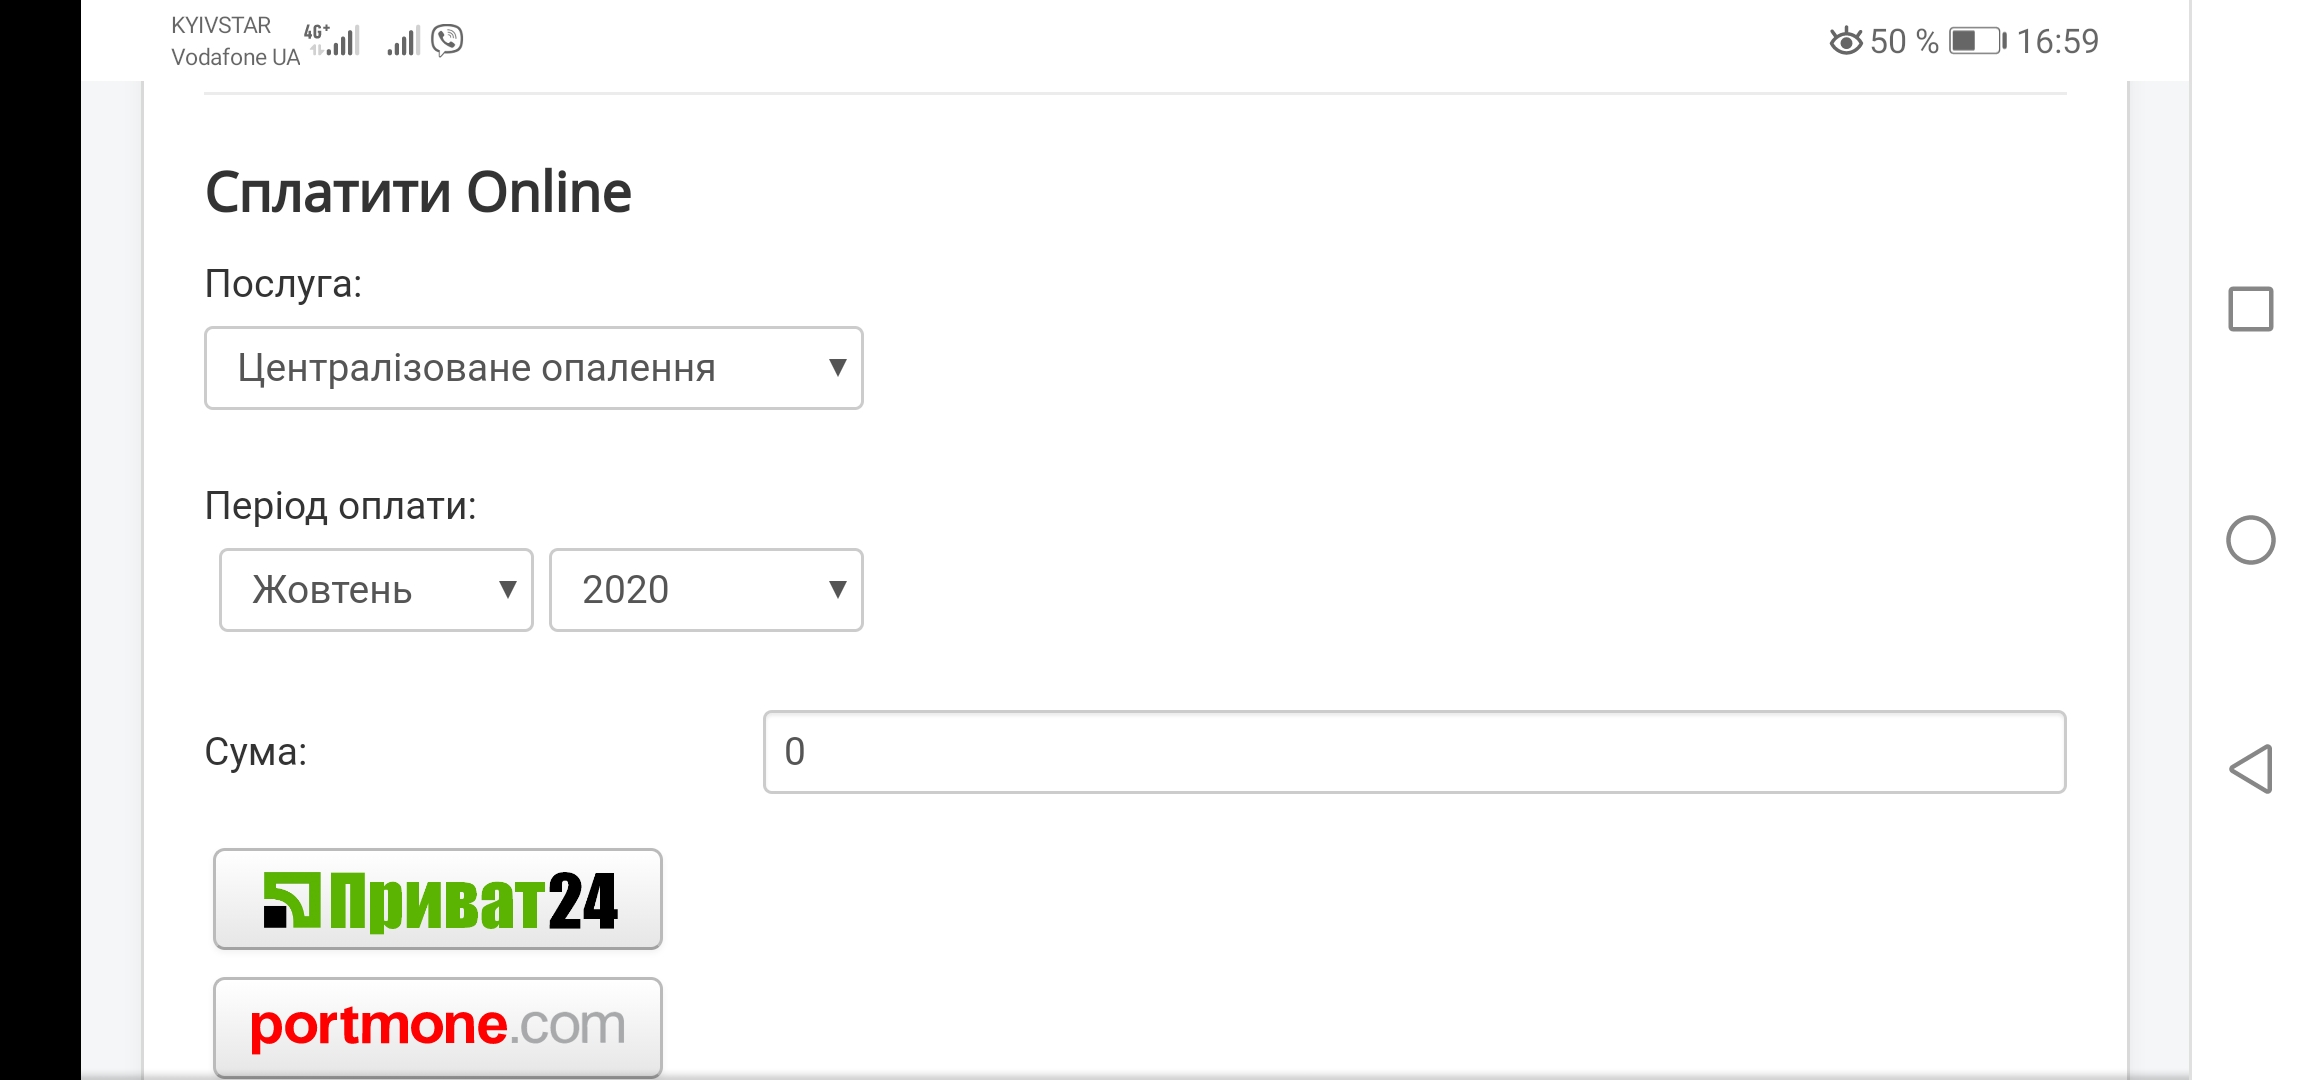2312x1080 pixels.
Task: Open the Жовтень month dropdown
Action: 376,590
